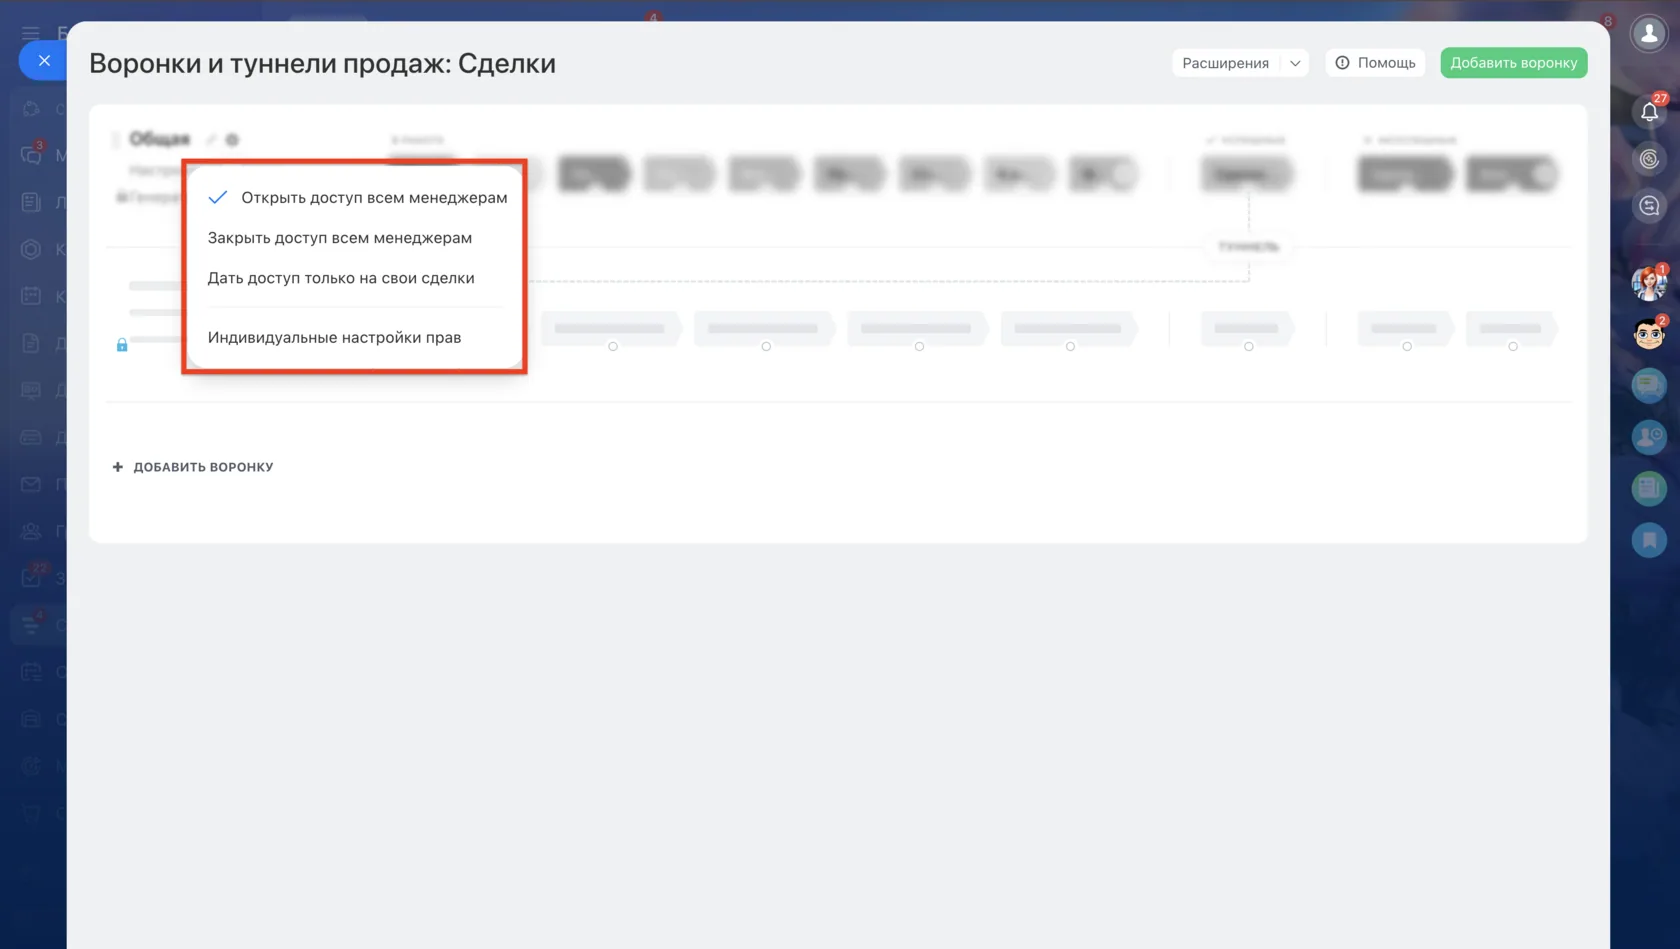The height and width of the screenshot is (949, 1680).
Task: Close the sales funnels slider panel
Action: (x=43, y=61)
